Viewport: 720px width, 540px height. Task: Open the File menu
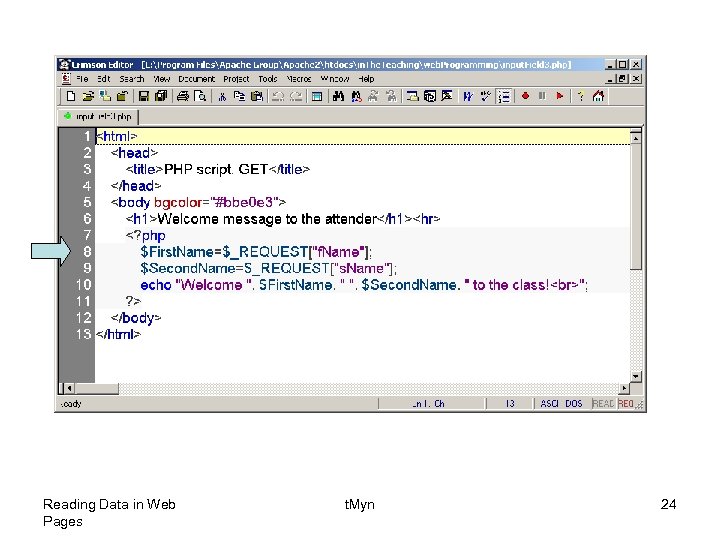[83, 79]
